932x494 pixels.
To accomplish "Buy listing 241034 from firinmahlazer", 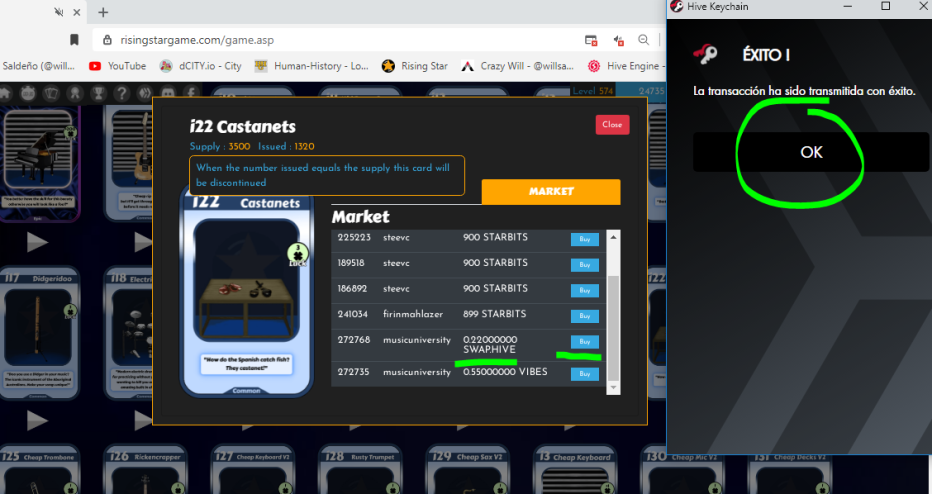I will coord(585,316).
